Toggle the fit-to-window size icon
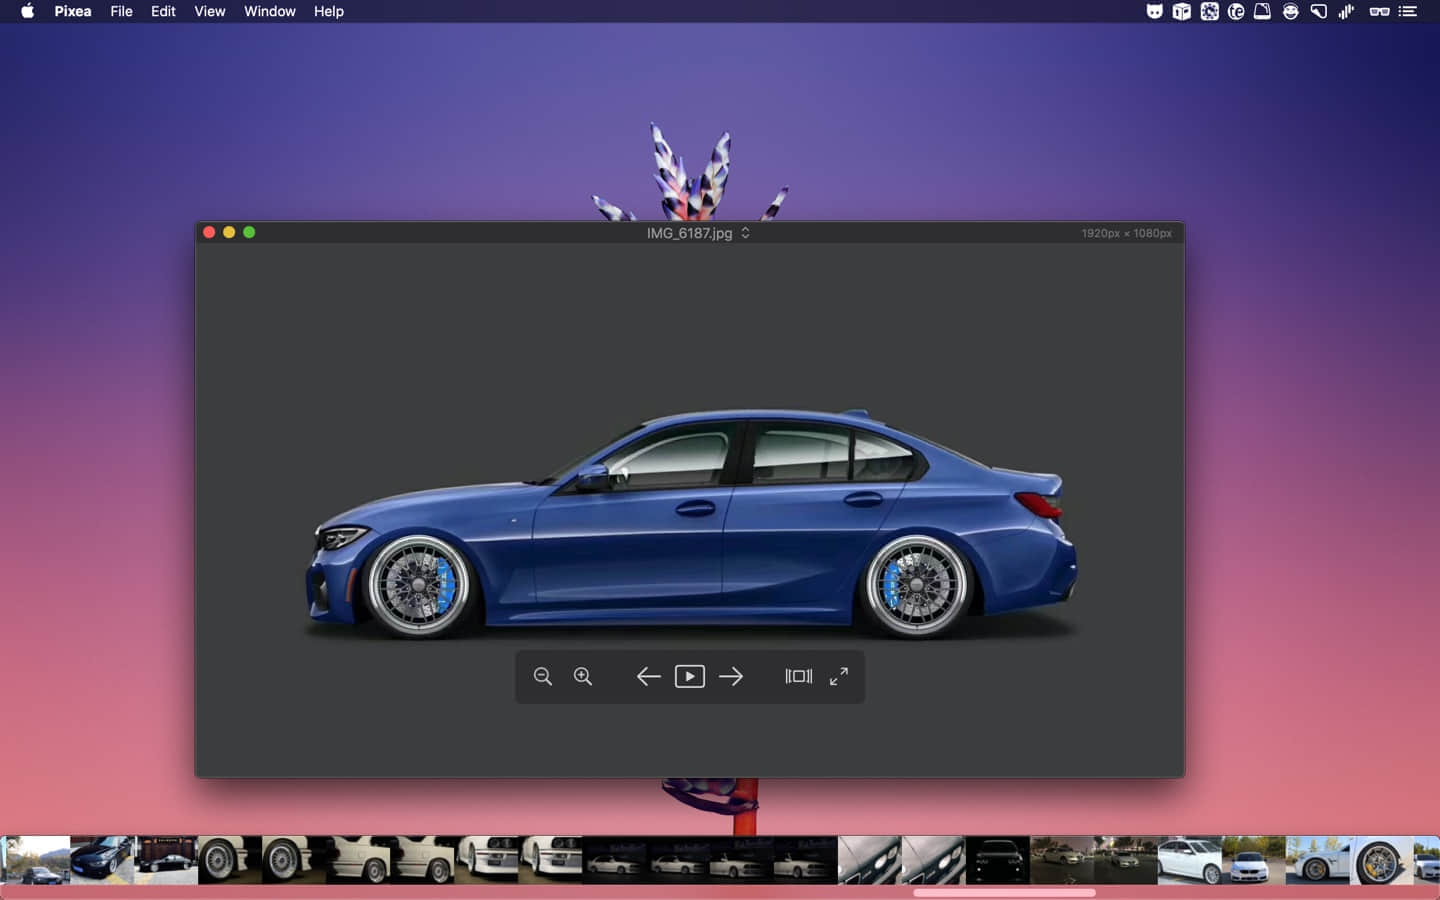Image resolution: width=1440 pixels, height=900 pixels. click(x=799, y=677)
